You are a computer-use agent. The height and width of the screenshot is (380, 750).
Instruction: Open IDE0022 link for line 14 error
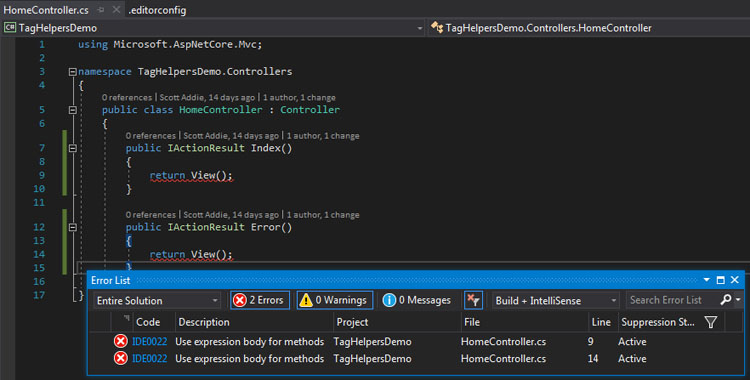coord(150,359)
